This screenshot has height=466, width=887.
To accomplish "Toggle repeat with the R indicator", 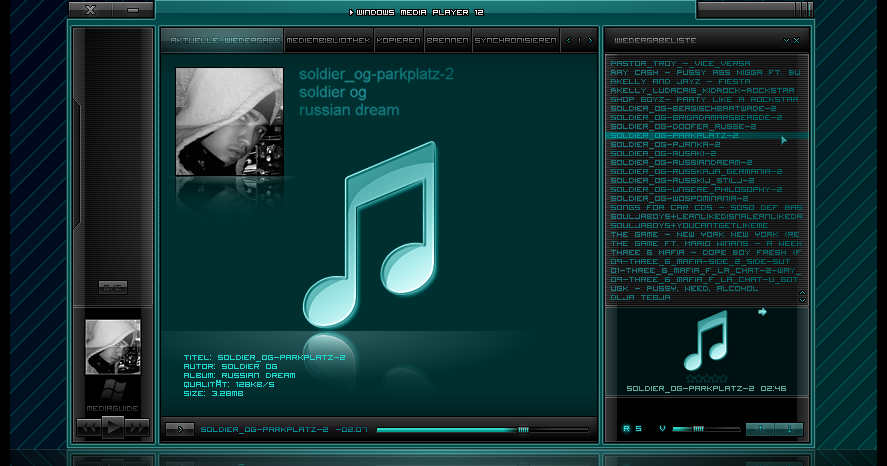I will [x=626, y=429].
